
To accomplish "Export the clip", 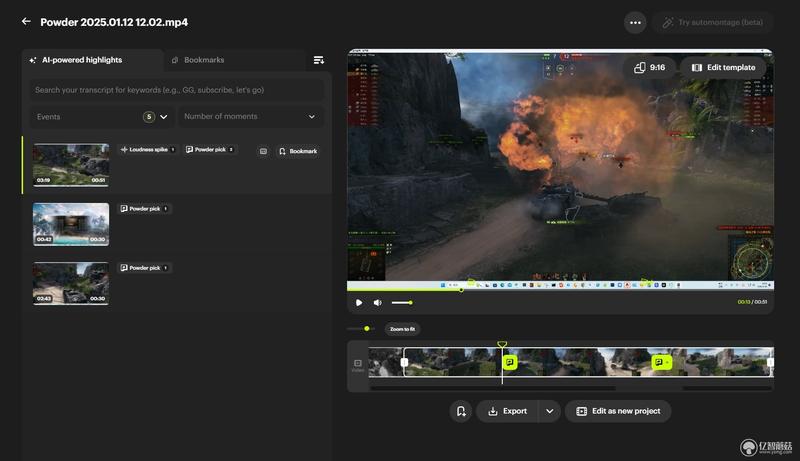I will 507,411.
